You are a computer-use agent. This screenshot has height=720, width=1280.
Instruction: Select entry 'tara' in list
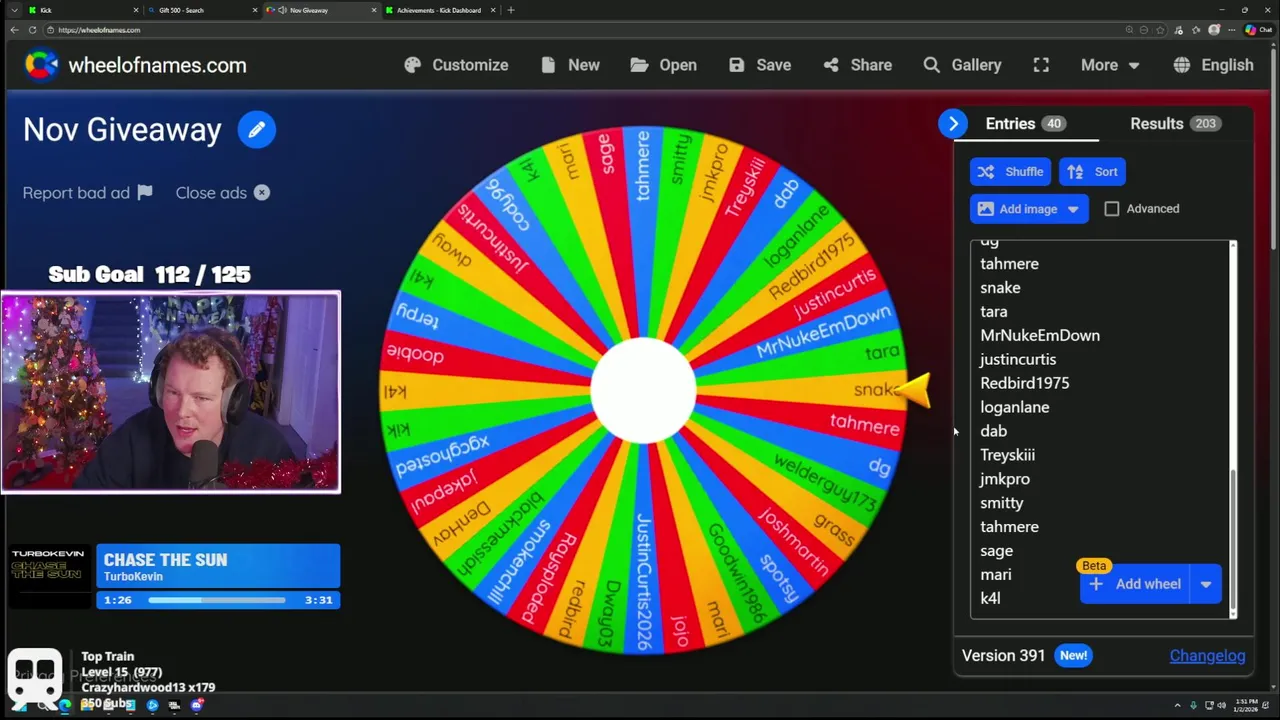click(993, 312)
